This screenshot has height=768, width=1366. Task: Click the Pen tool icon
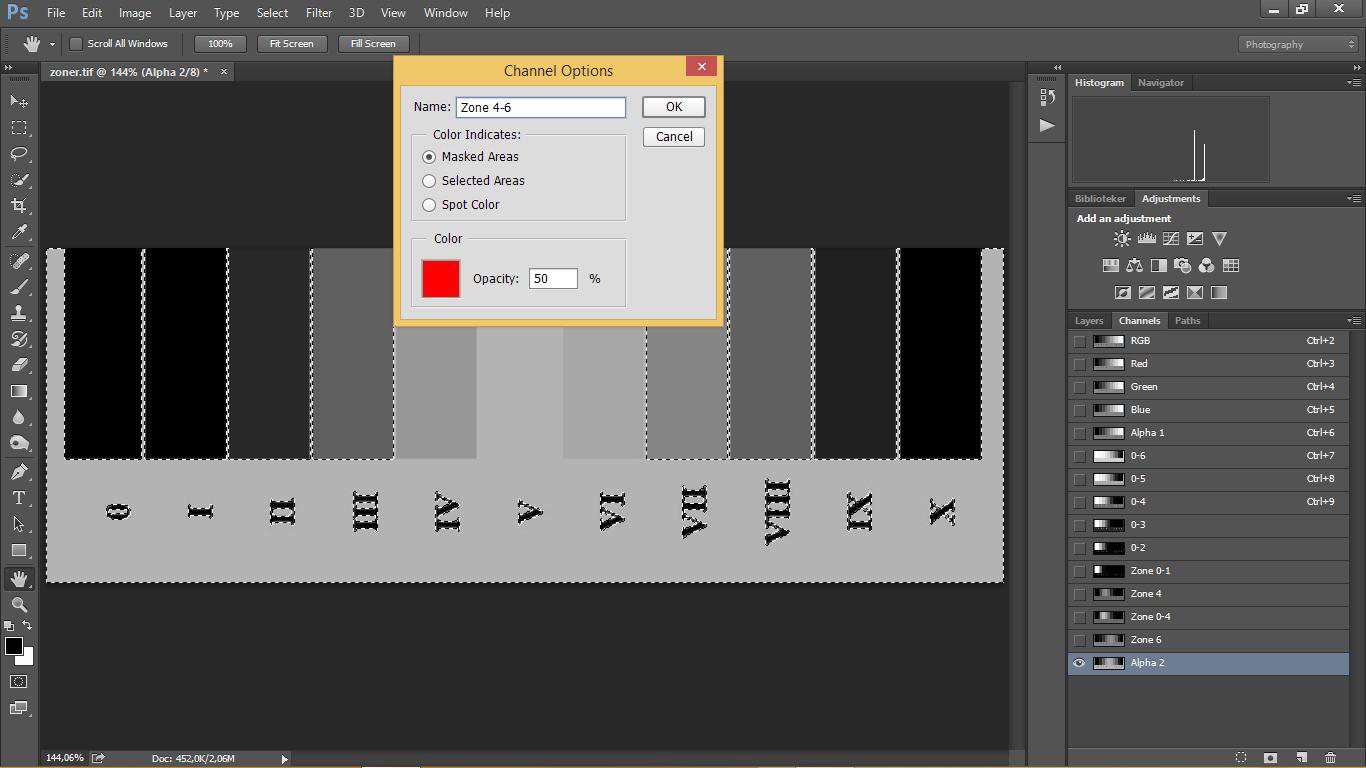[x=19, y=472]
